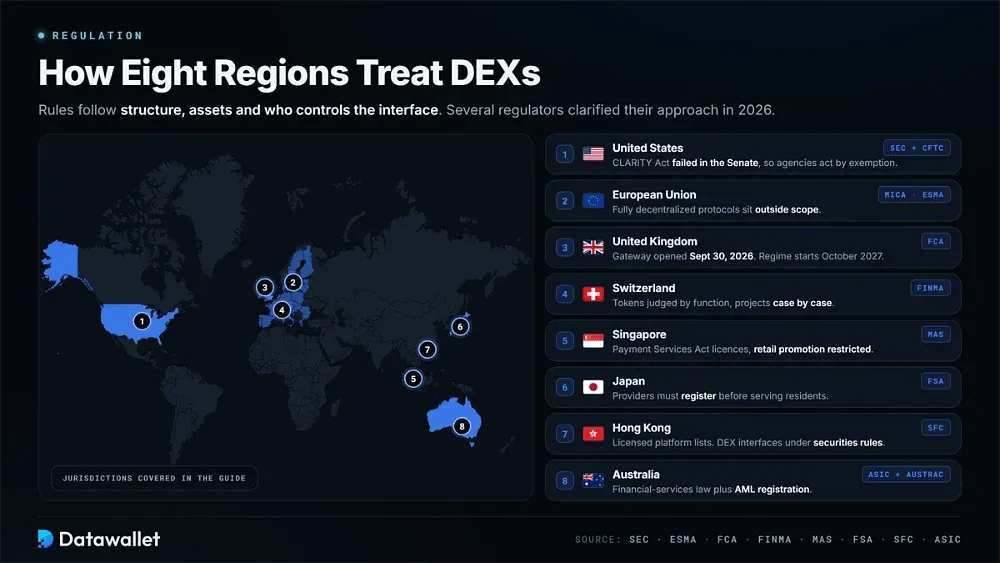Screen dimensions: 1000x563
Task: Click the FCA tag in United Kingdom row
Action: (x=936, y=242)
